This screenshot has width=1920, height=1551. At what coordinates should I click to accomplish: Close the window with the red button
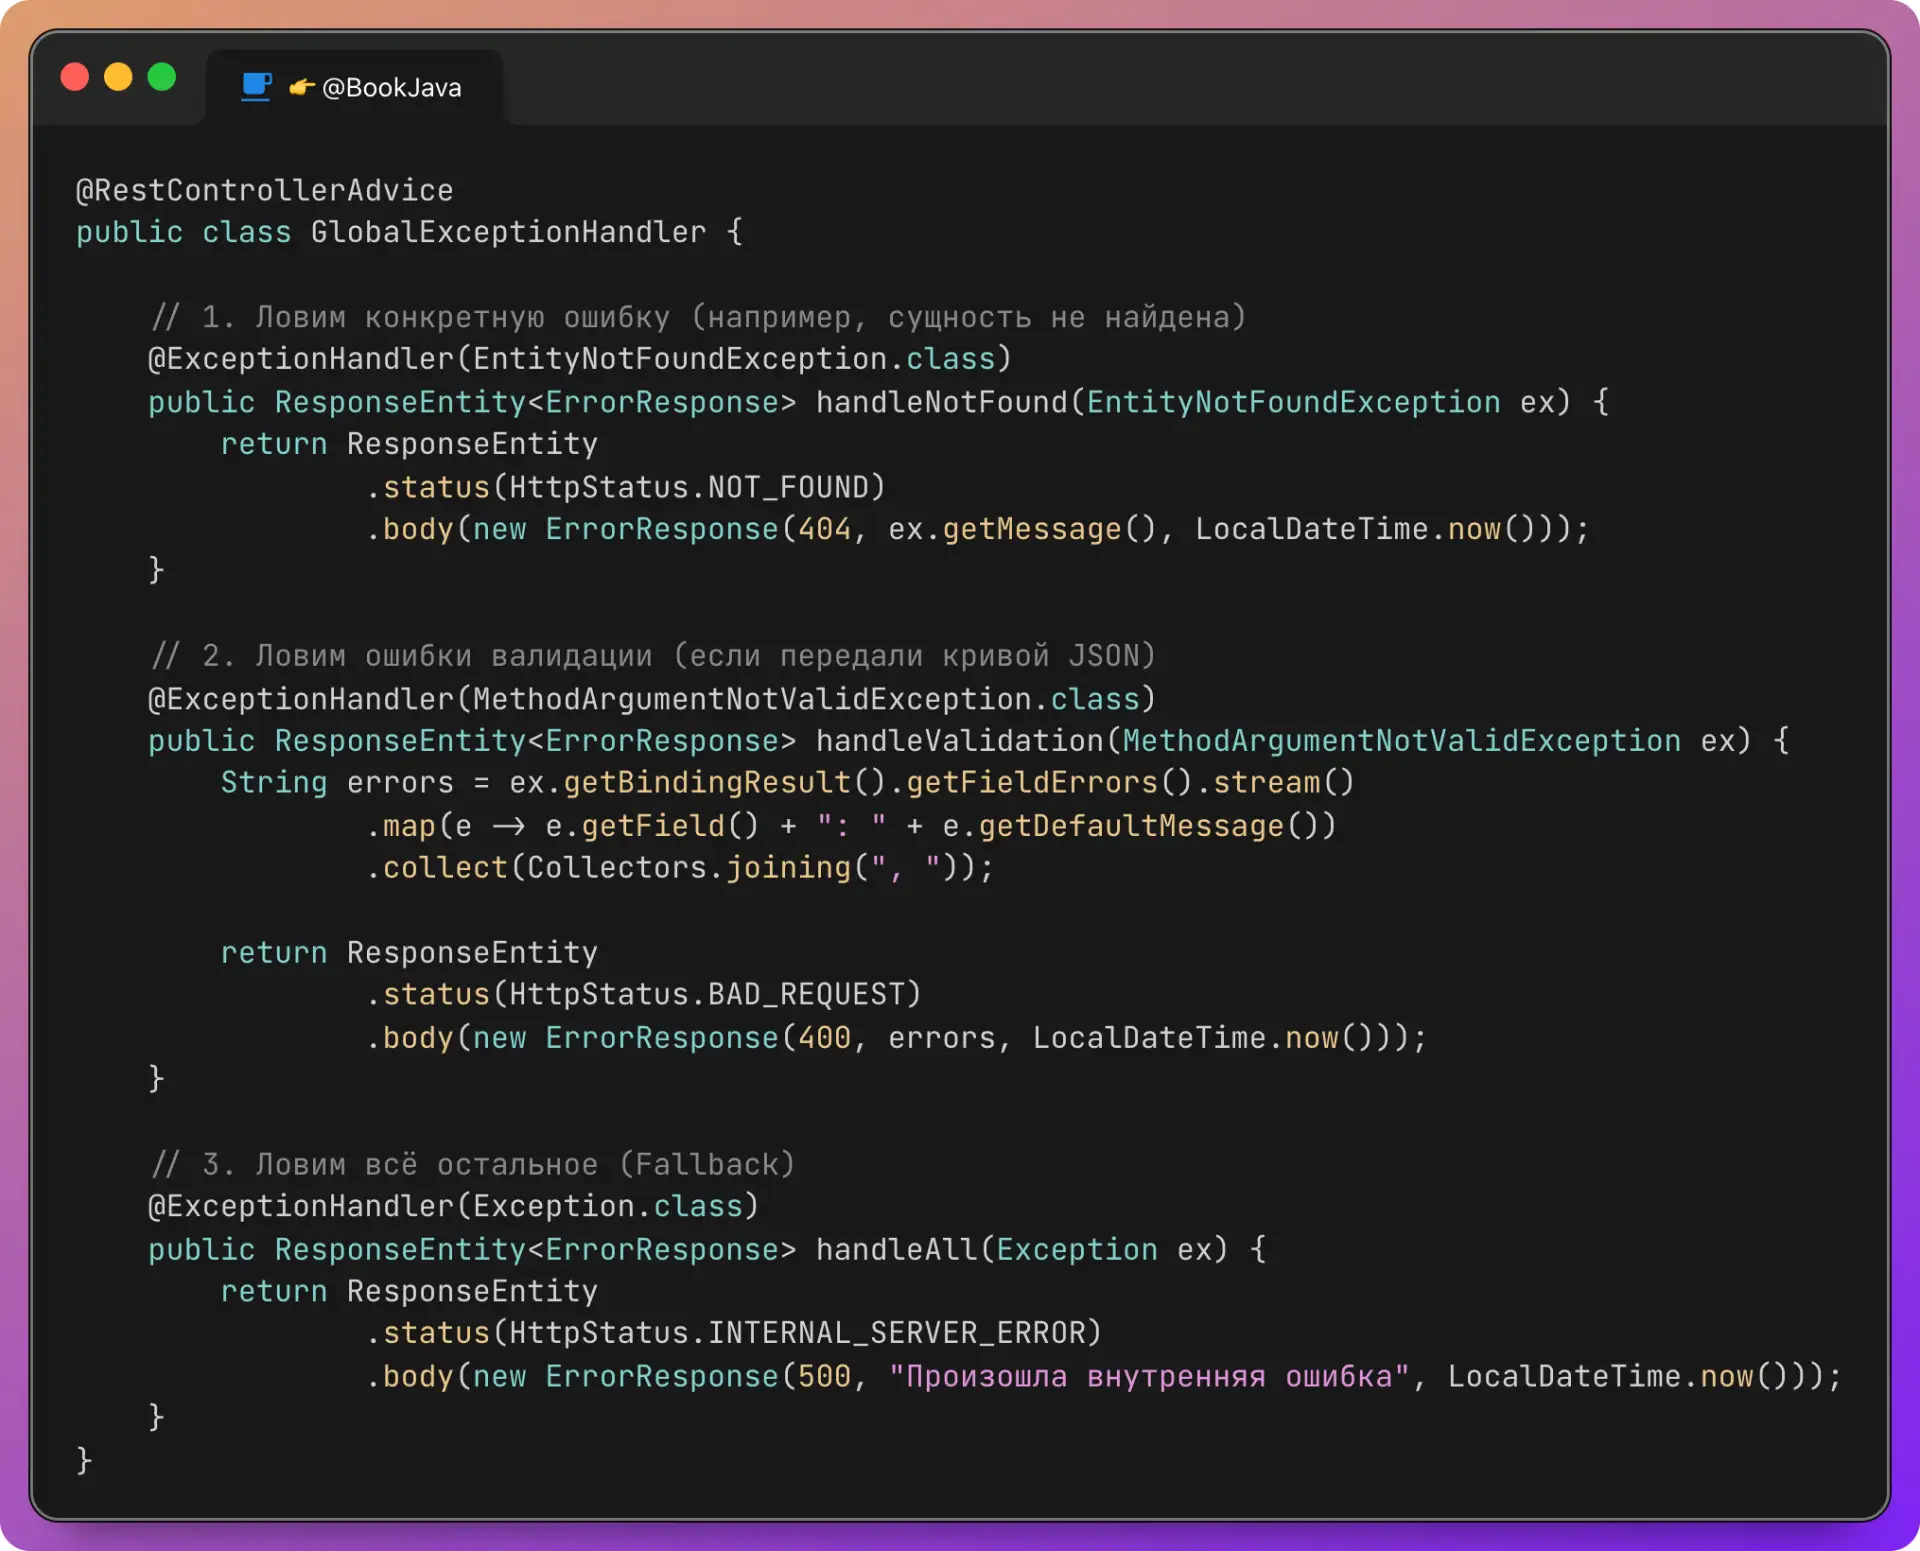[x=75, y=77]
